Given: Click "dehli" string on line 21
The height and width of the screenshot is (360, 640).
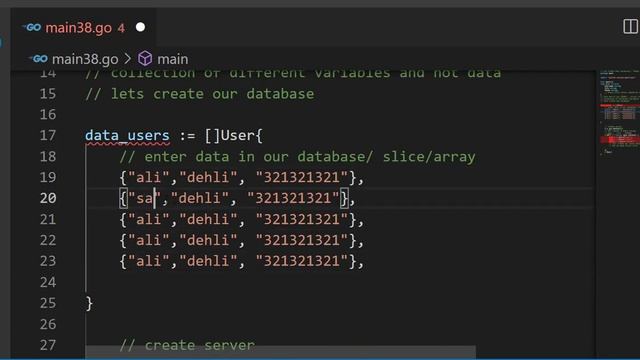Looking at the screenshot, I should (208, 219).
